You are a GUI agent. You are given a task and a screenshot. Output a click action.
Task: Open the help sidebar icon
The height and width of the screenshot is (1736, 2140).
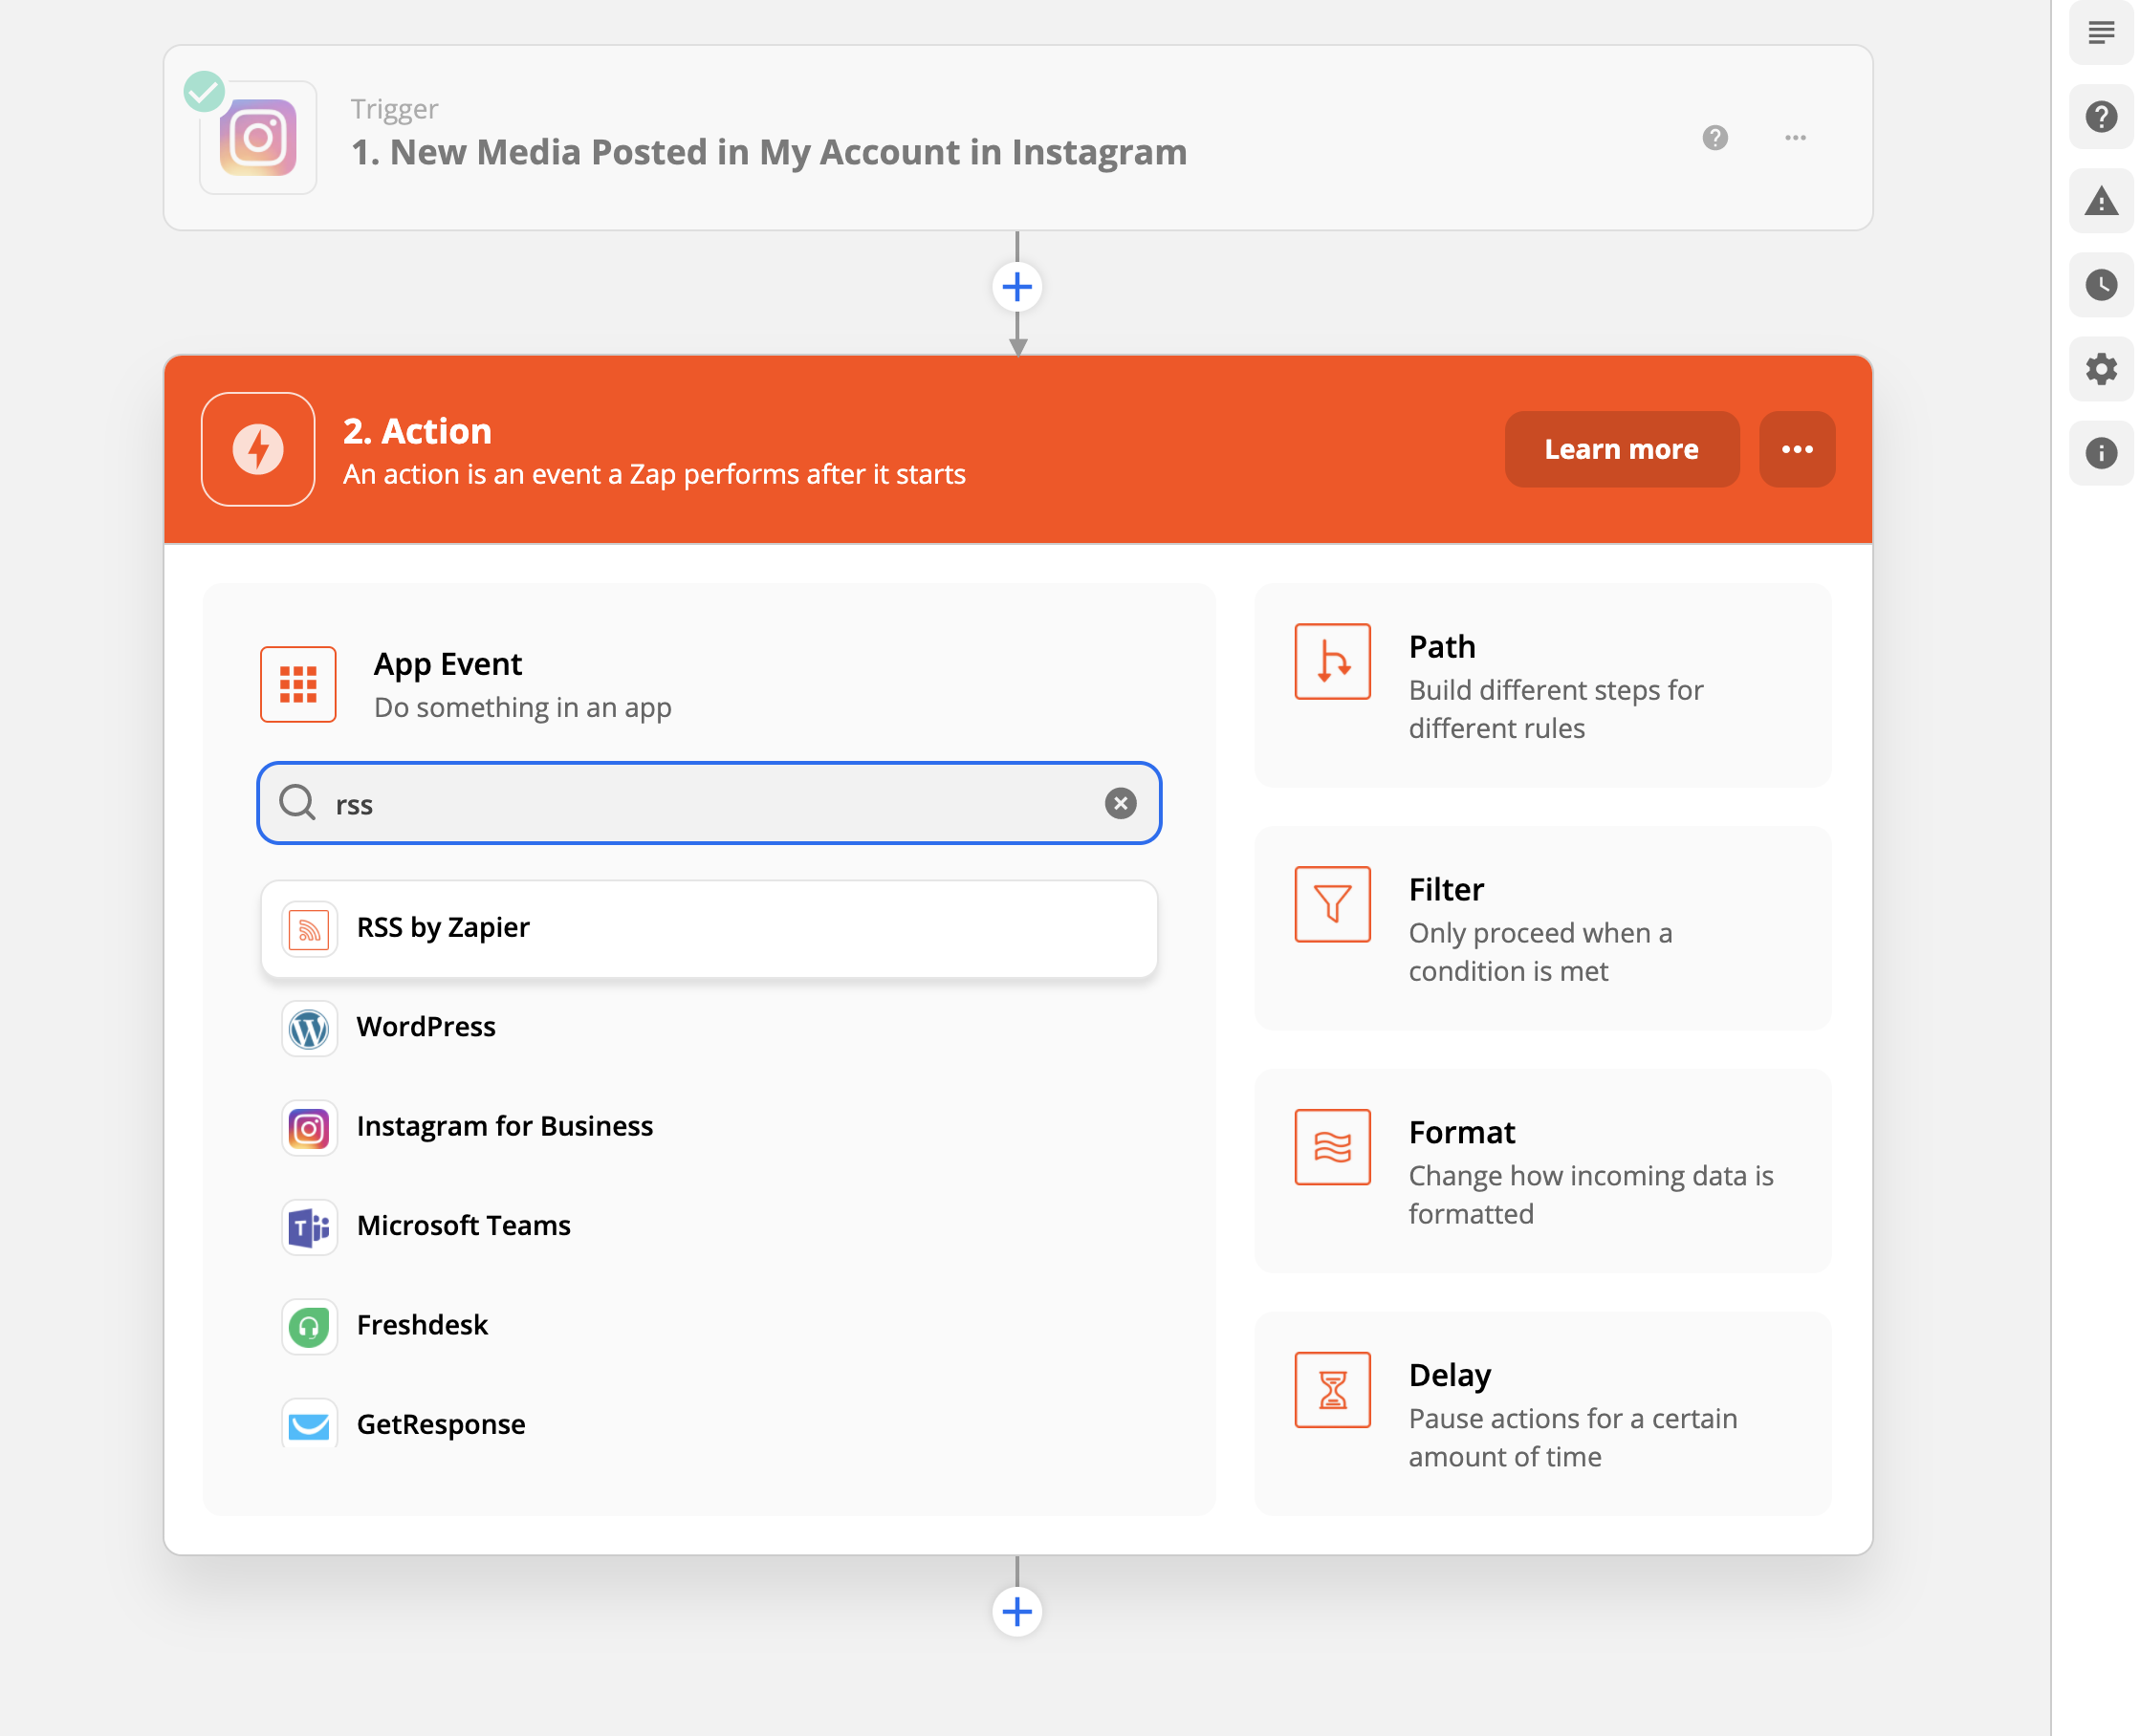(2101, 117)
